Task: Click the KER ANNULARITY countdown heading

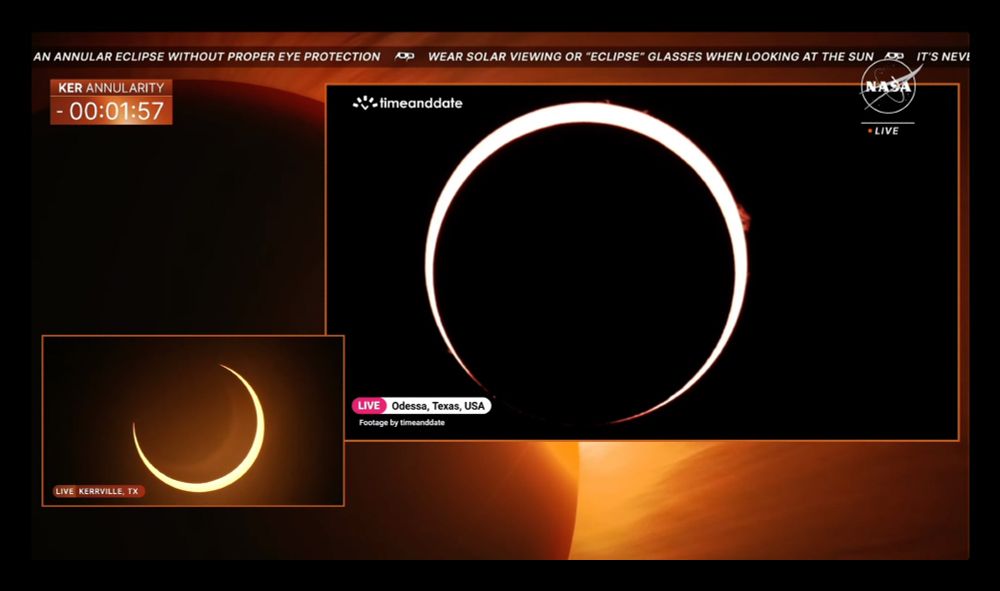Action: pyautogui.click(x=111, y=88)
